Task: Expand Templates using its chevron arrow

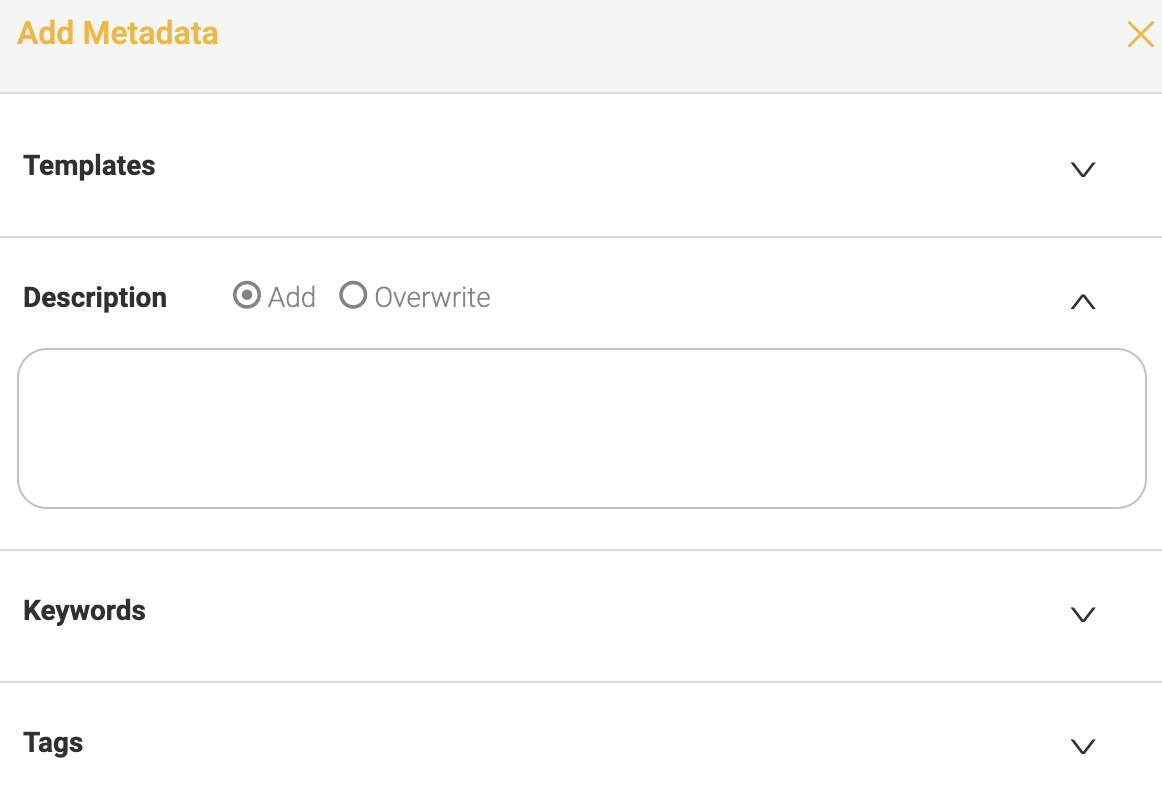Action: (x=1083, y=170)
